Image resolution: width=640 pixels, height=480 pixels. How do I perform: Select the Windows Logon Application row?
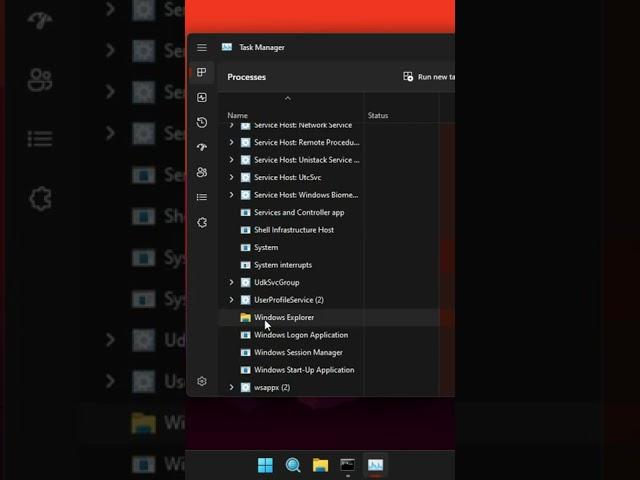tap(329, 335)
